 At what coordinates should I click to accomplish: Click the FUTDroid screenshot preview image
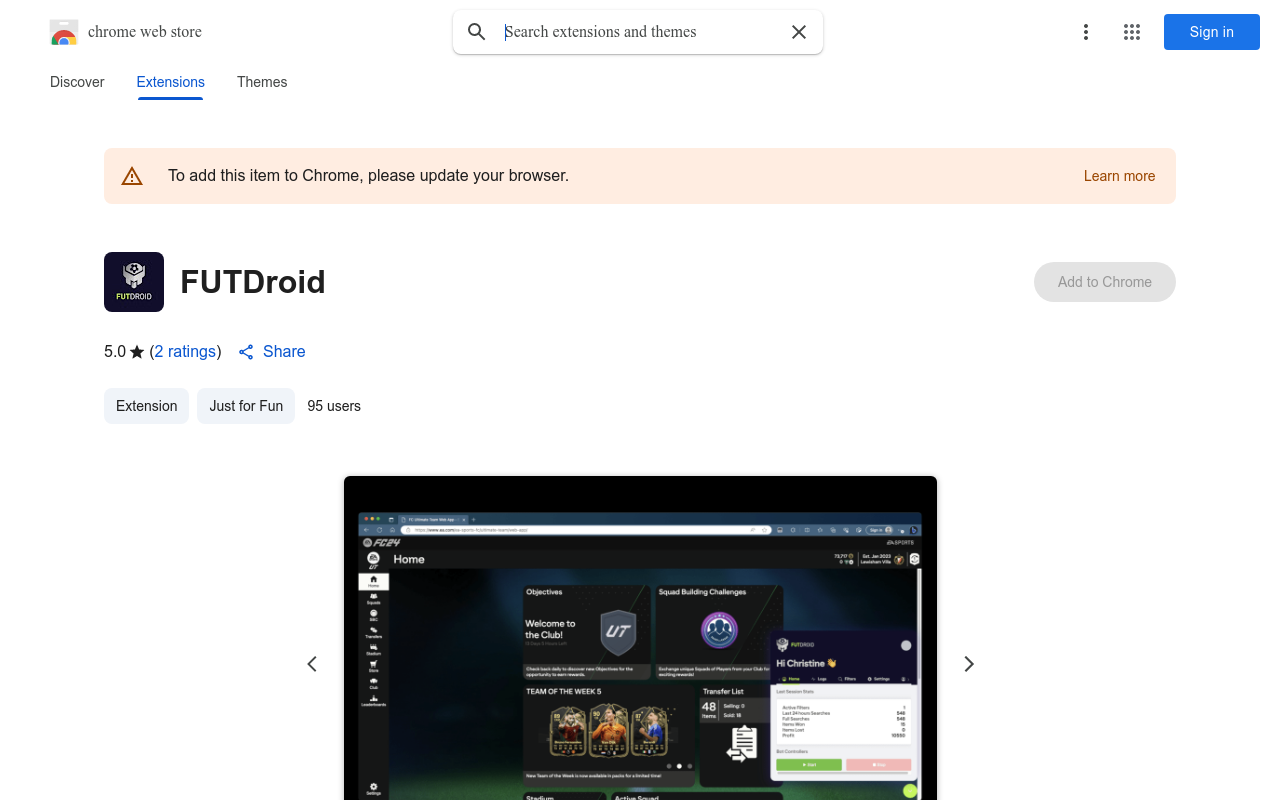tap(640, 638)
